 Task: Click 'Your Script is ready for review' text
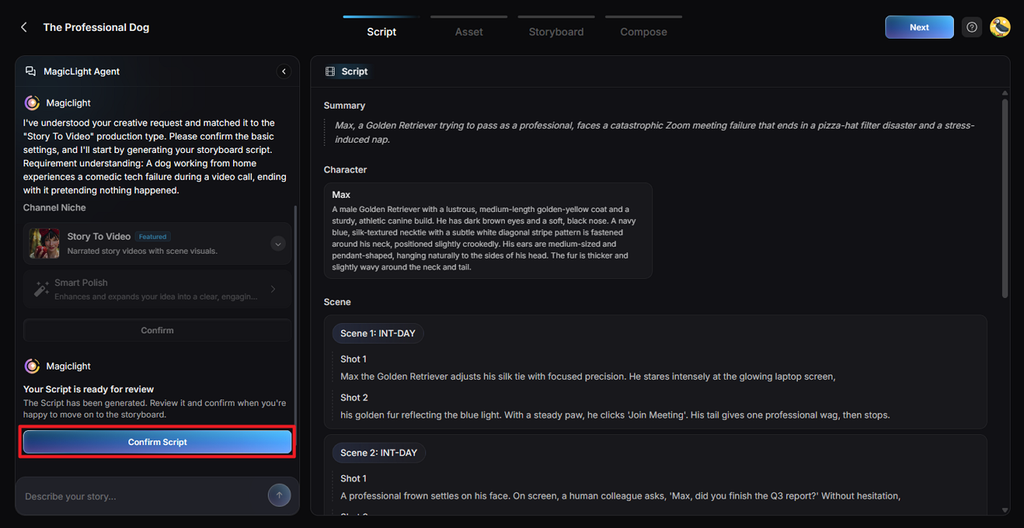pyautogui.click(x=89, y=389)
